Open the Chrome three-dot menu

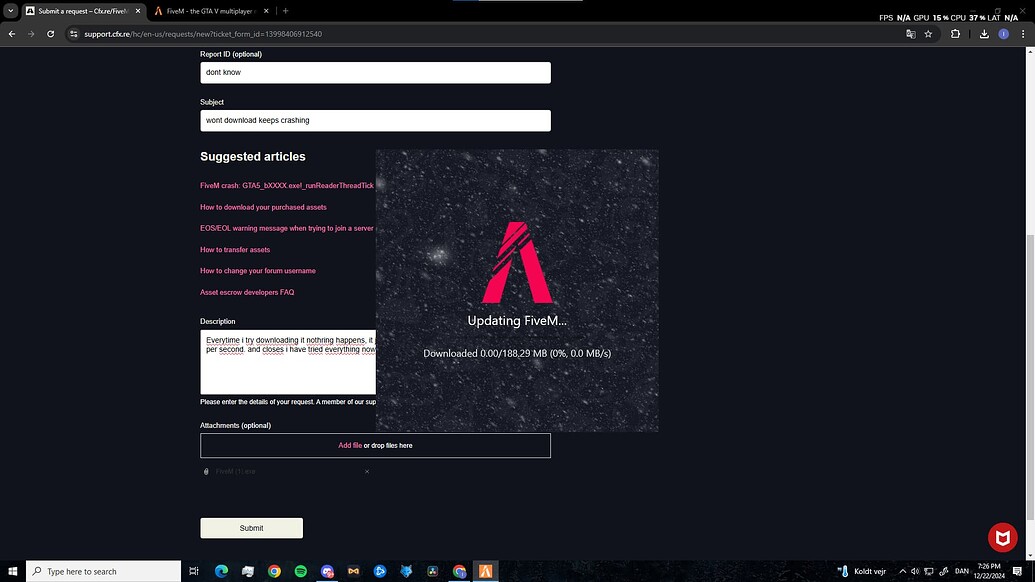pos(1023,34)
